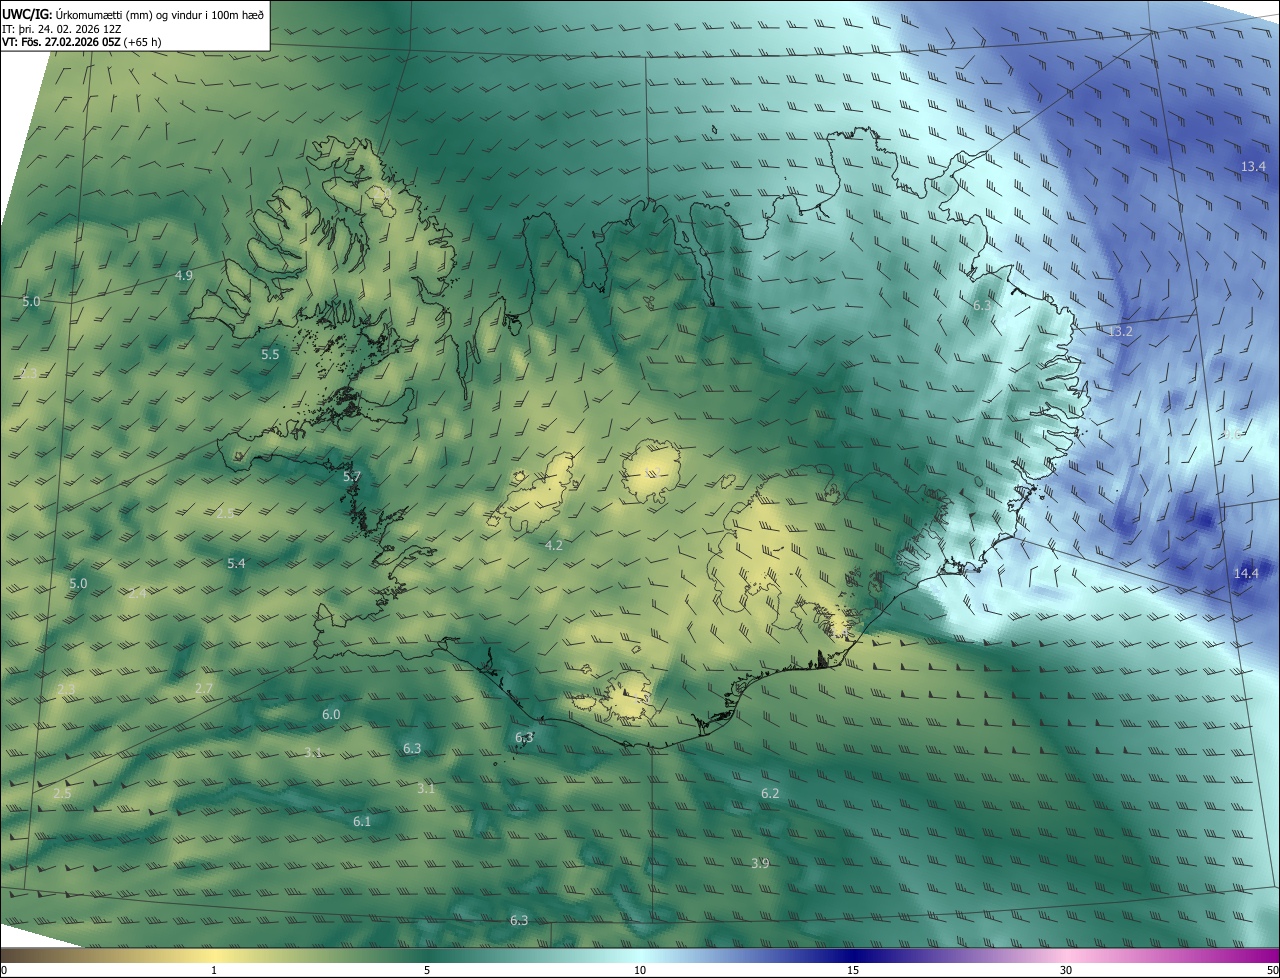This screenshot has width=1280, height=978.
Task: Click the 6.0 value label
Action: pyautogui.click(x=331, y=714)
